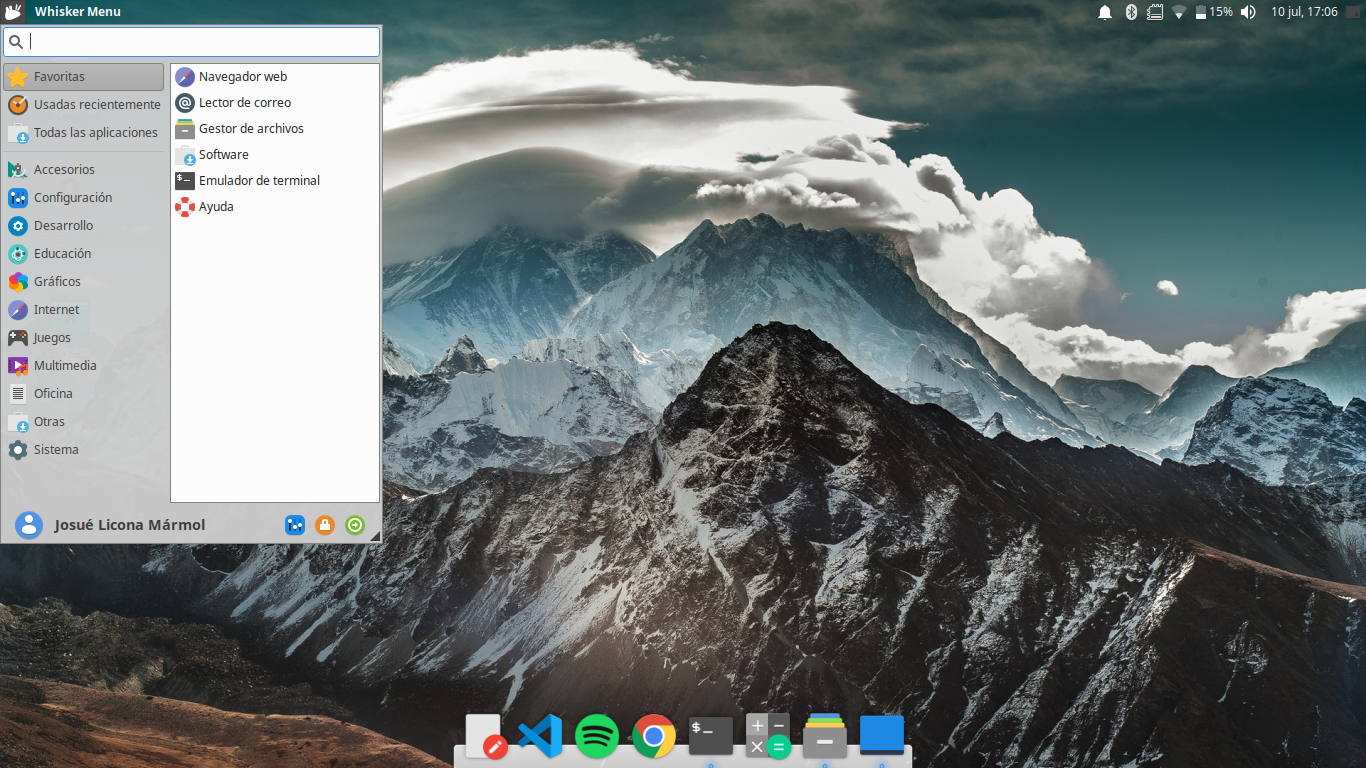
Task: Select Desarrollo category
Action: pos(84,226)
